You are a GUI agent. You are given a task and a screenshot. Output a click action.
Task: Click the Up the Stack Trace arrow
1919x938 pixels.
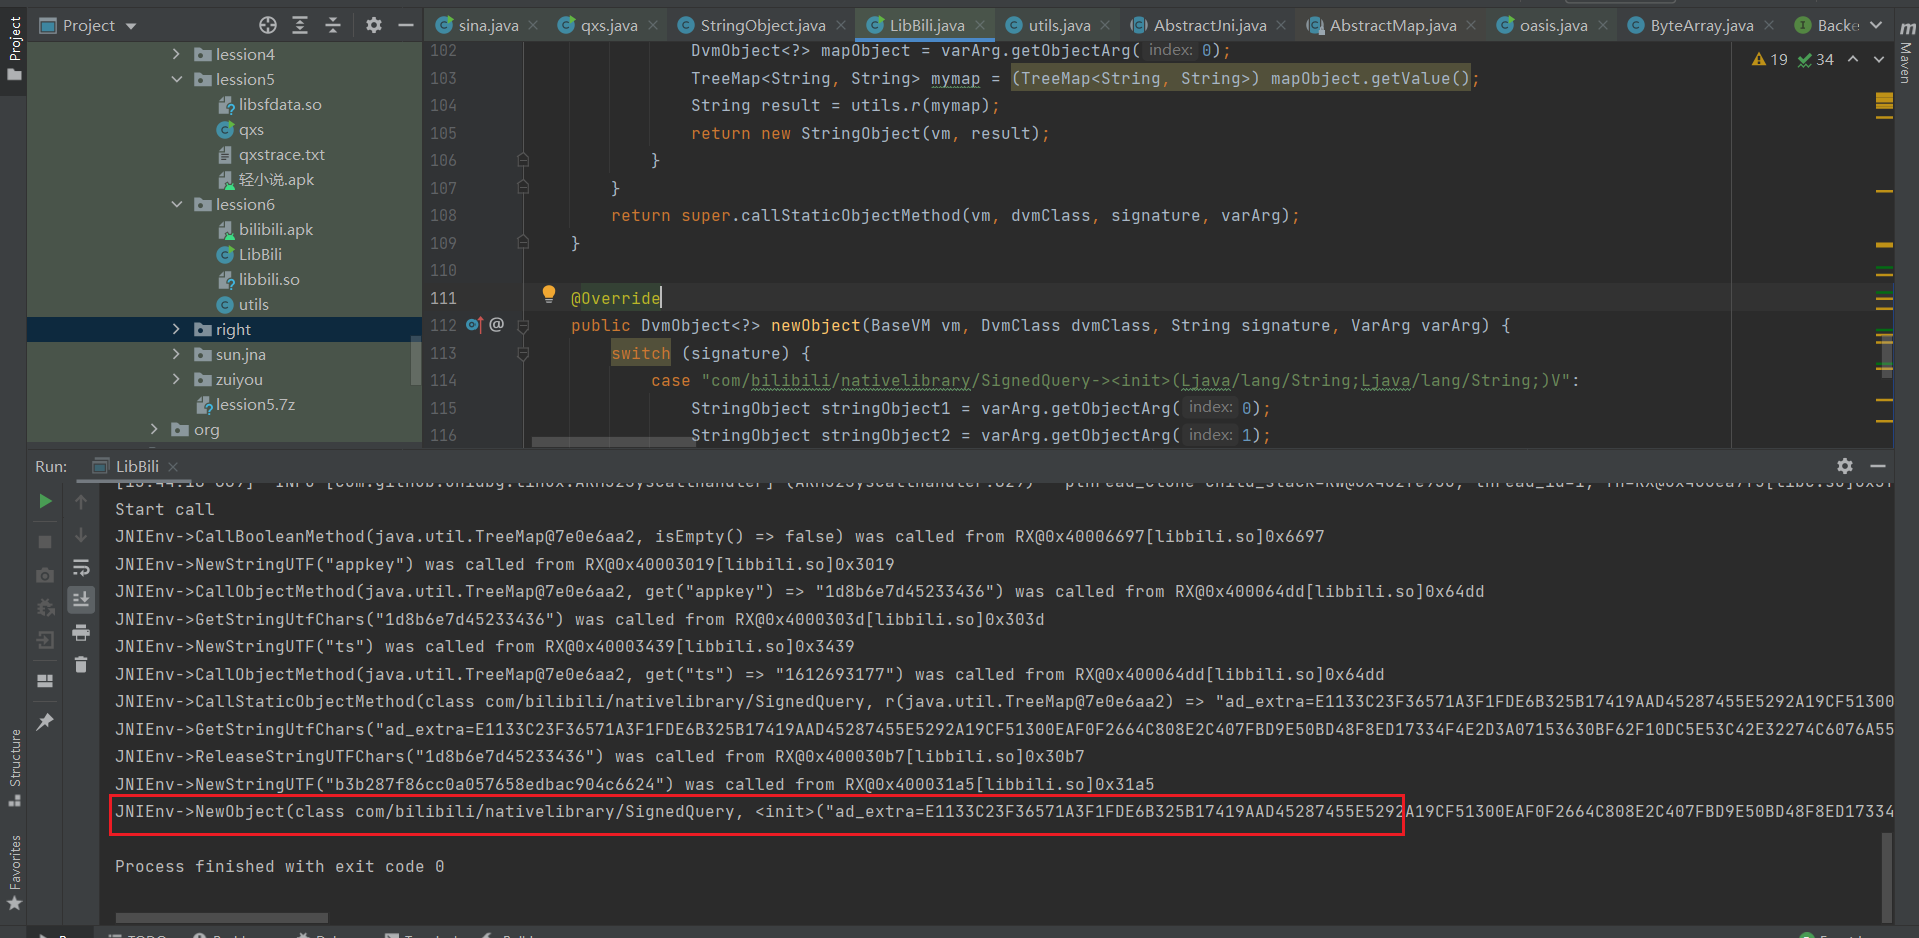81,501
